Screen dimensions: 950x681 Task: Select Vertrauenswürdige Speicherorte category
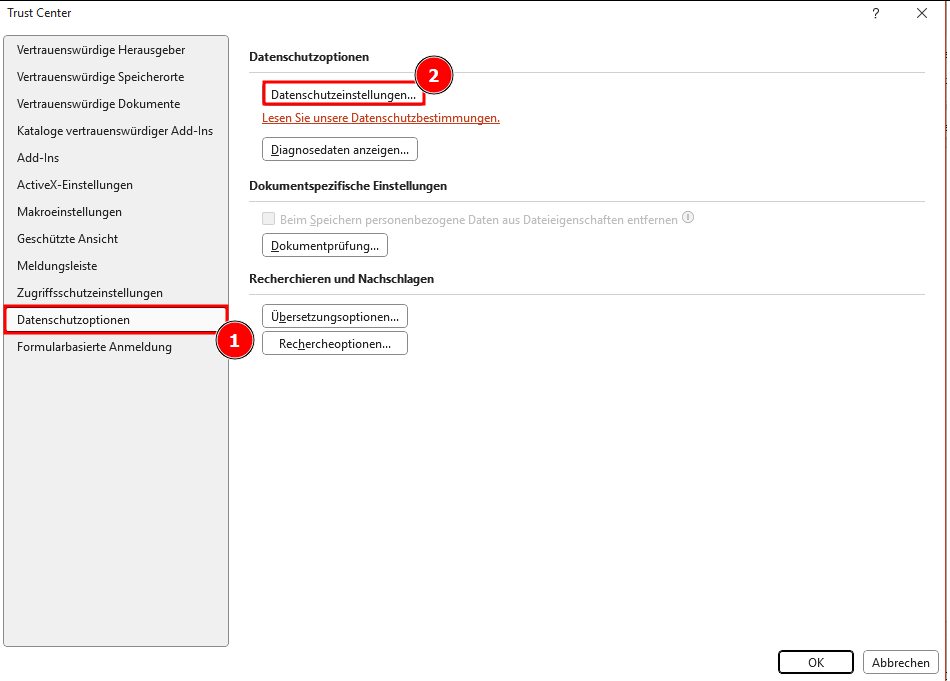point(100,77)
